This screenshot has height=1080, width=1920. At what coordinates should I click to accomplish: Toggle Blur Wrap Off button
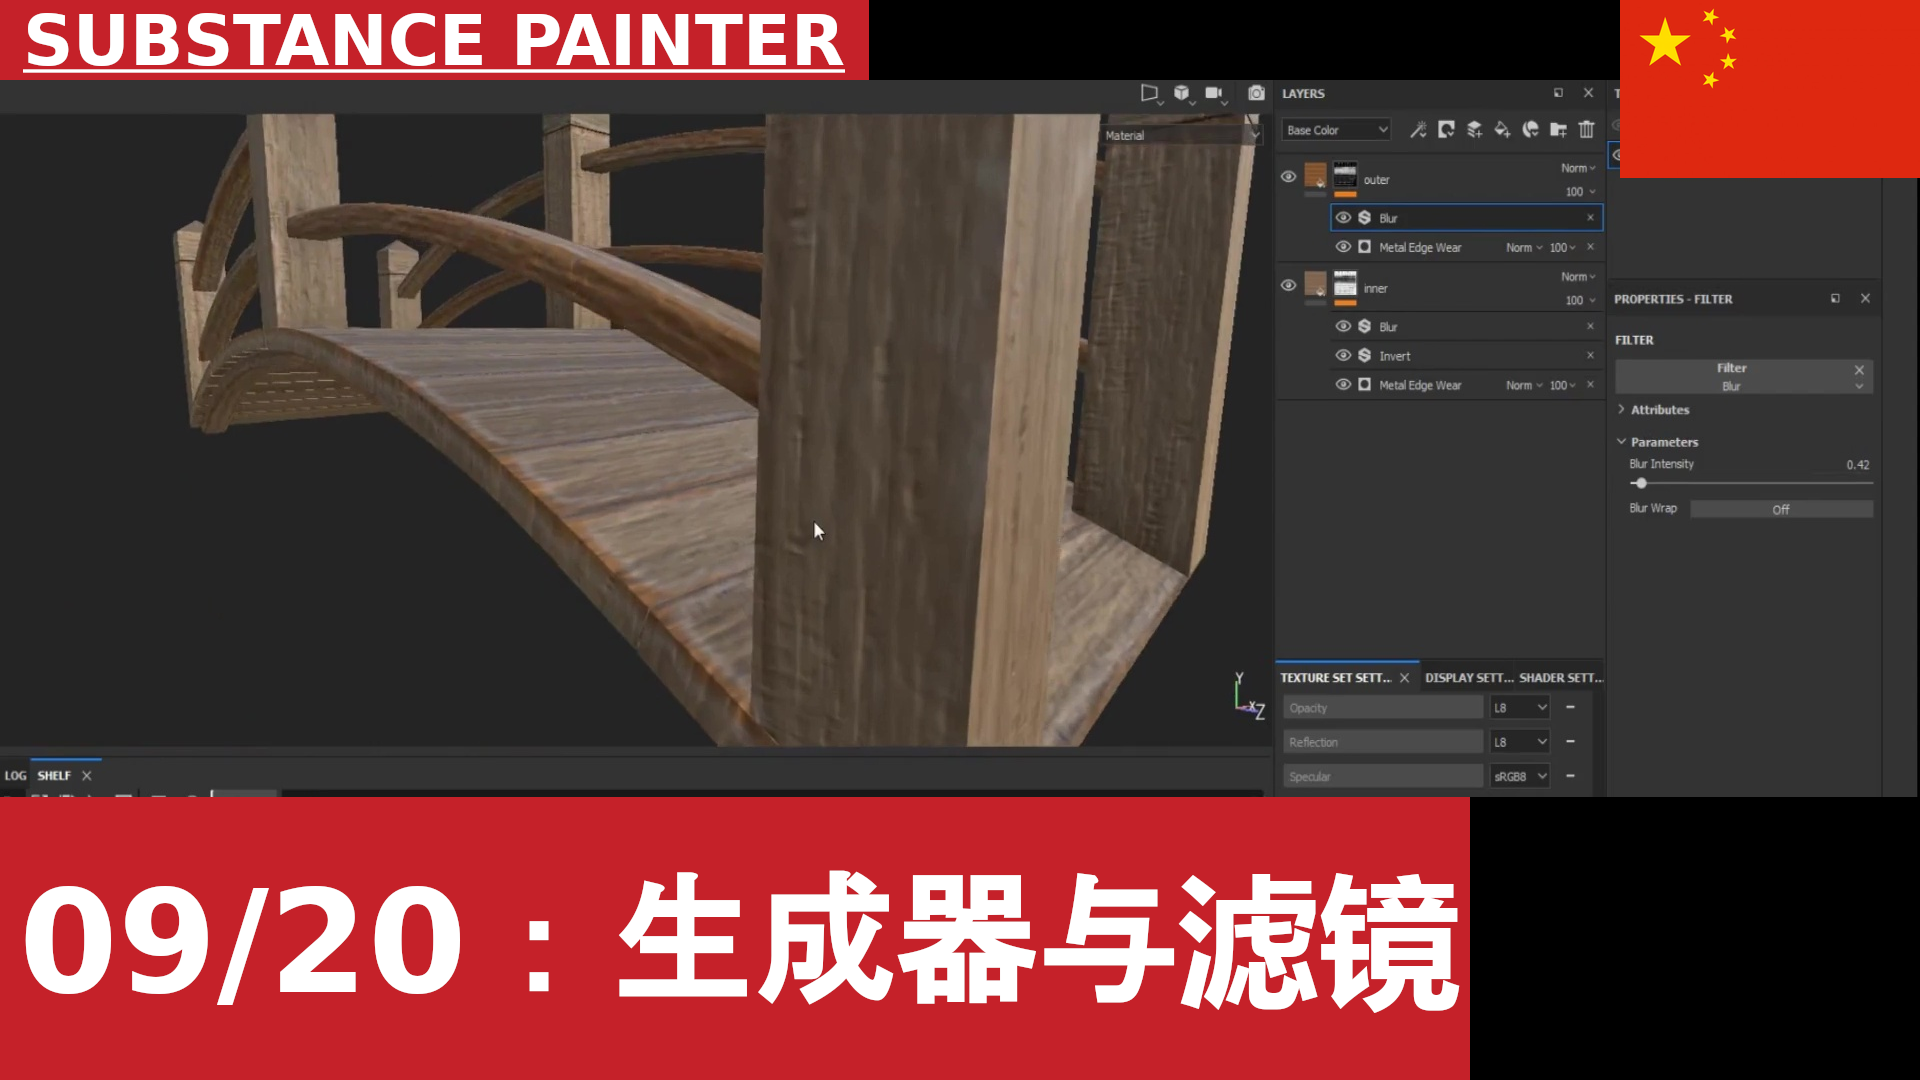[x=1781, y=509]
